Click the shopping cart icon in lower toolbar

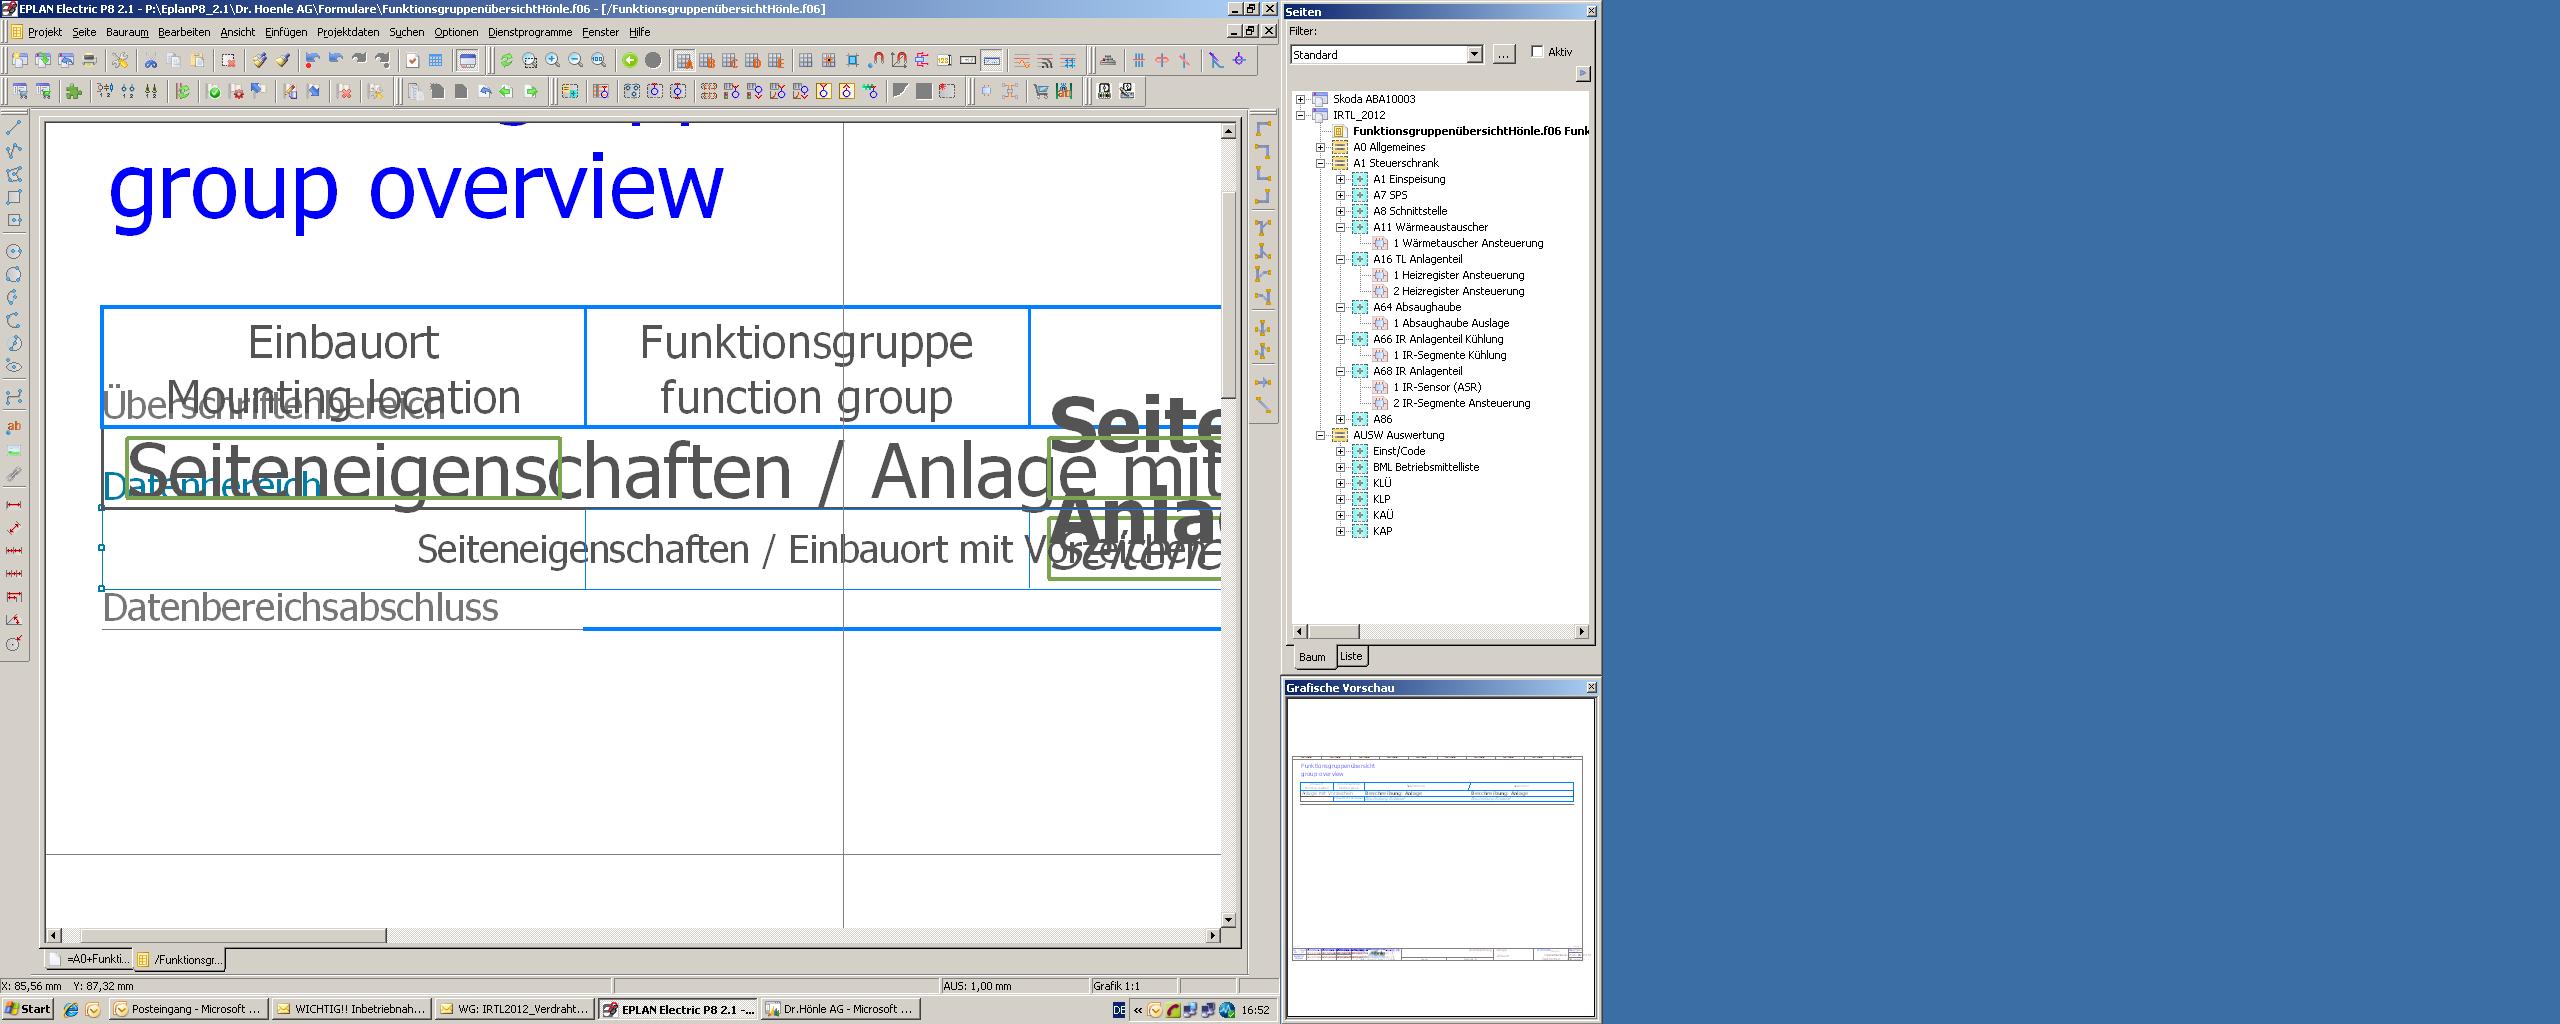click(1041, 91)
